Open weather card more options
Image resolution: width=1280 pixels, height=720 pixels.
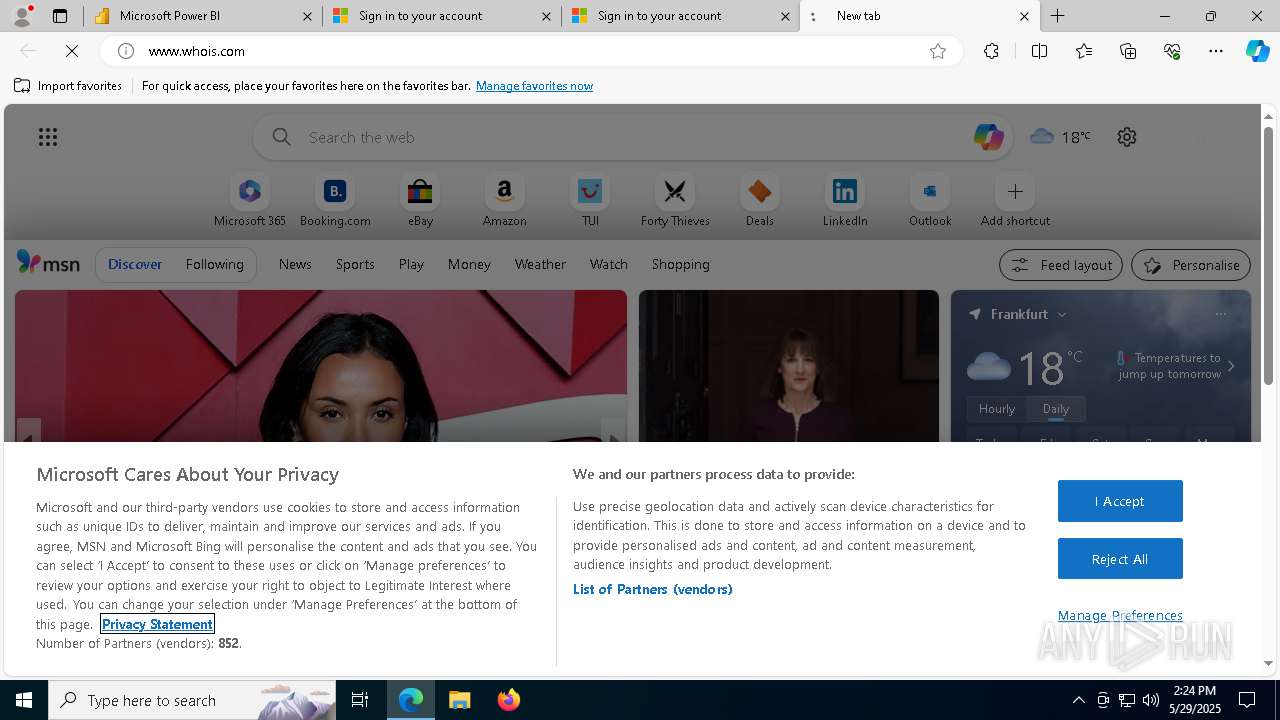coord(1220,314)
